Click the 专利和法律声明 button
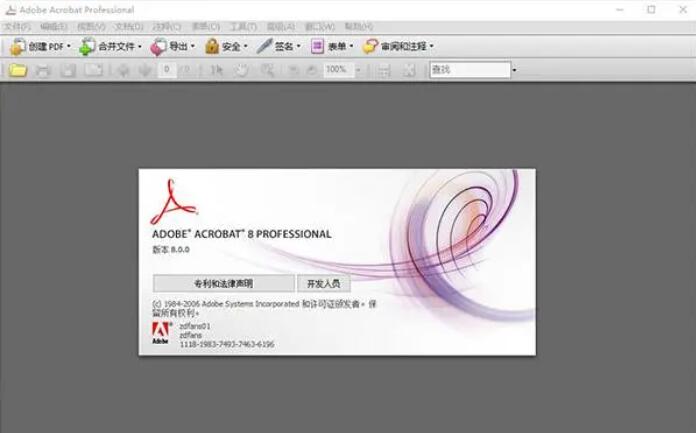Viewport: 696px width, 433px height. (224, 283)
